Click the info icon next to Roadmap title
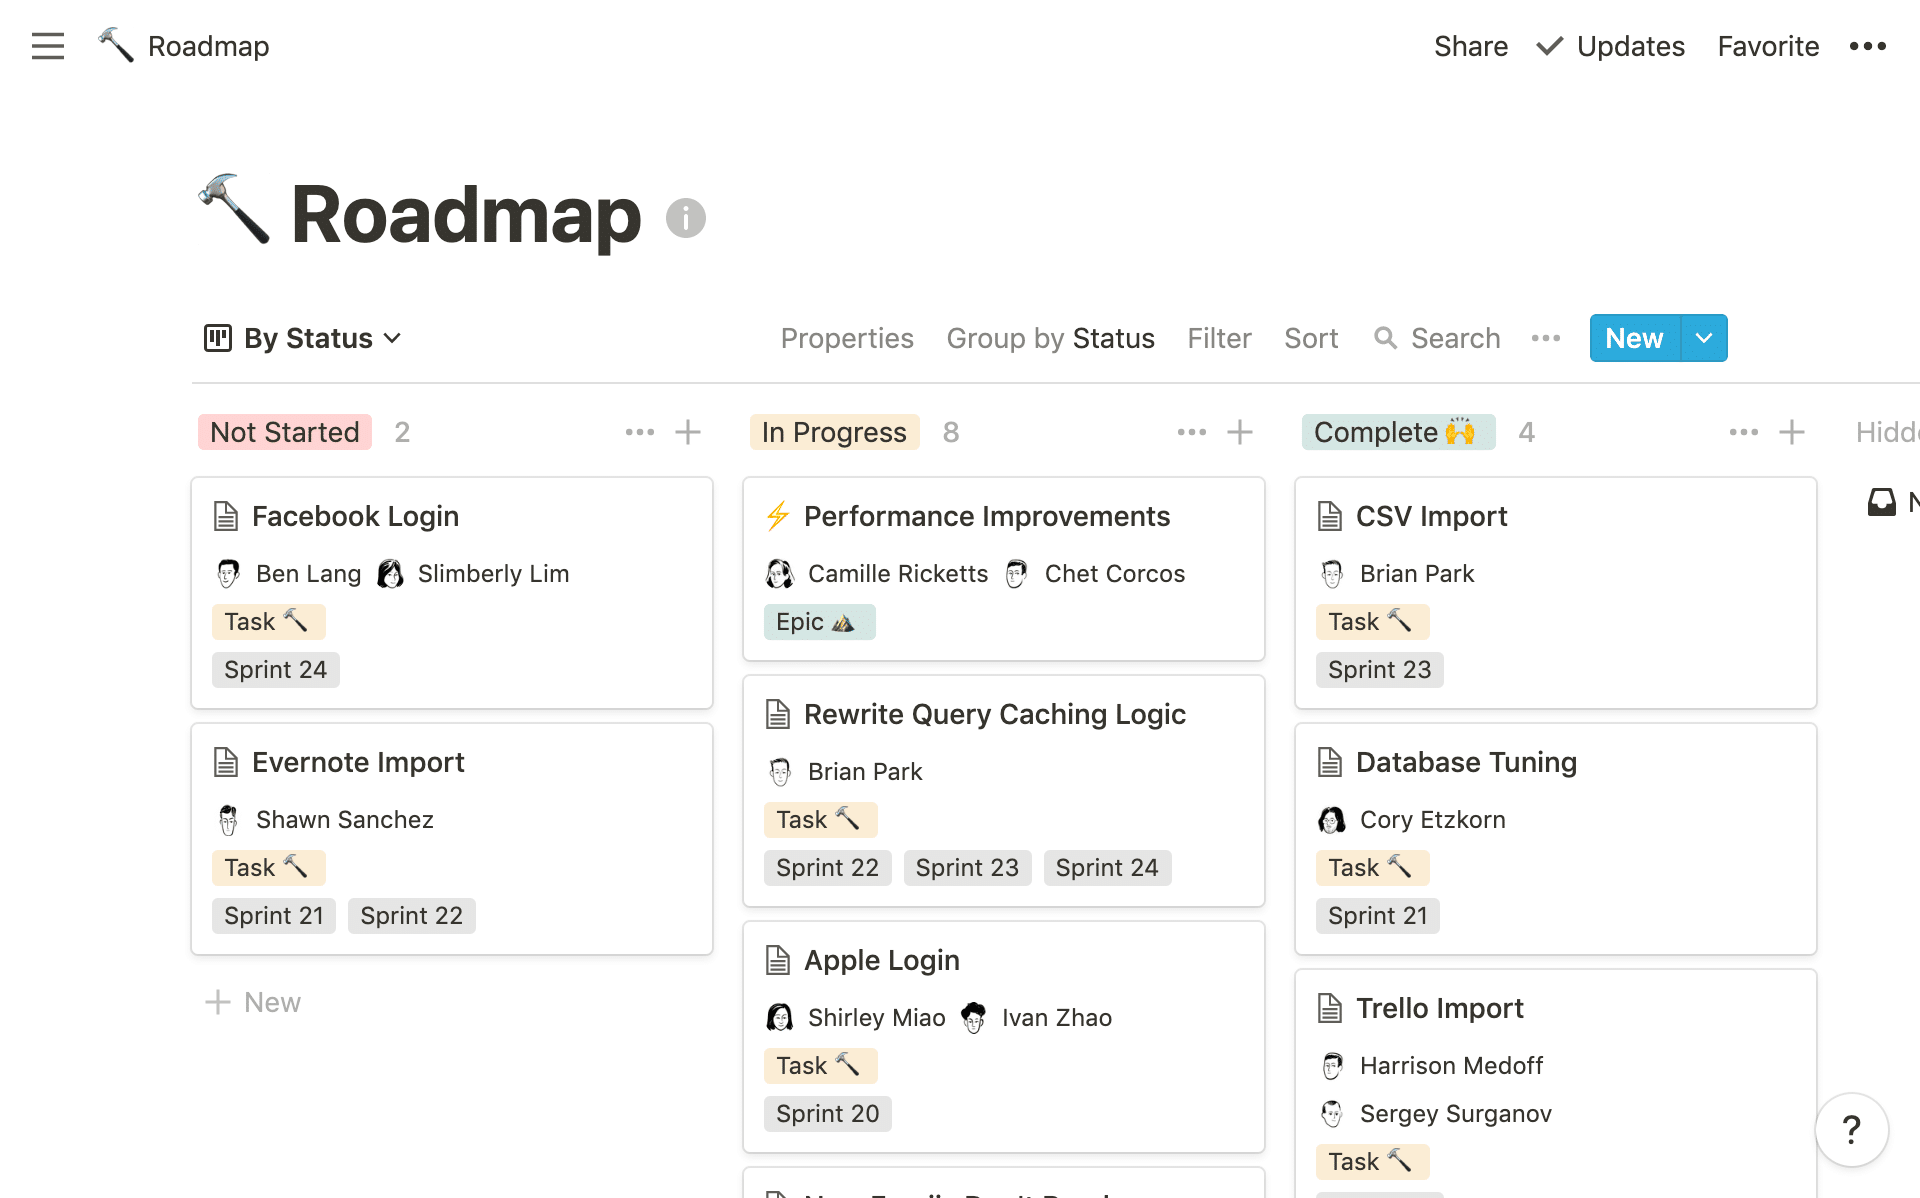Image resolution: width=1920 pixels, height=1198 pixels. (686, 218)
